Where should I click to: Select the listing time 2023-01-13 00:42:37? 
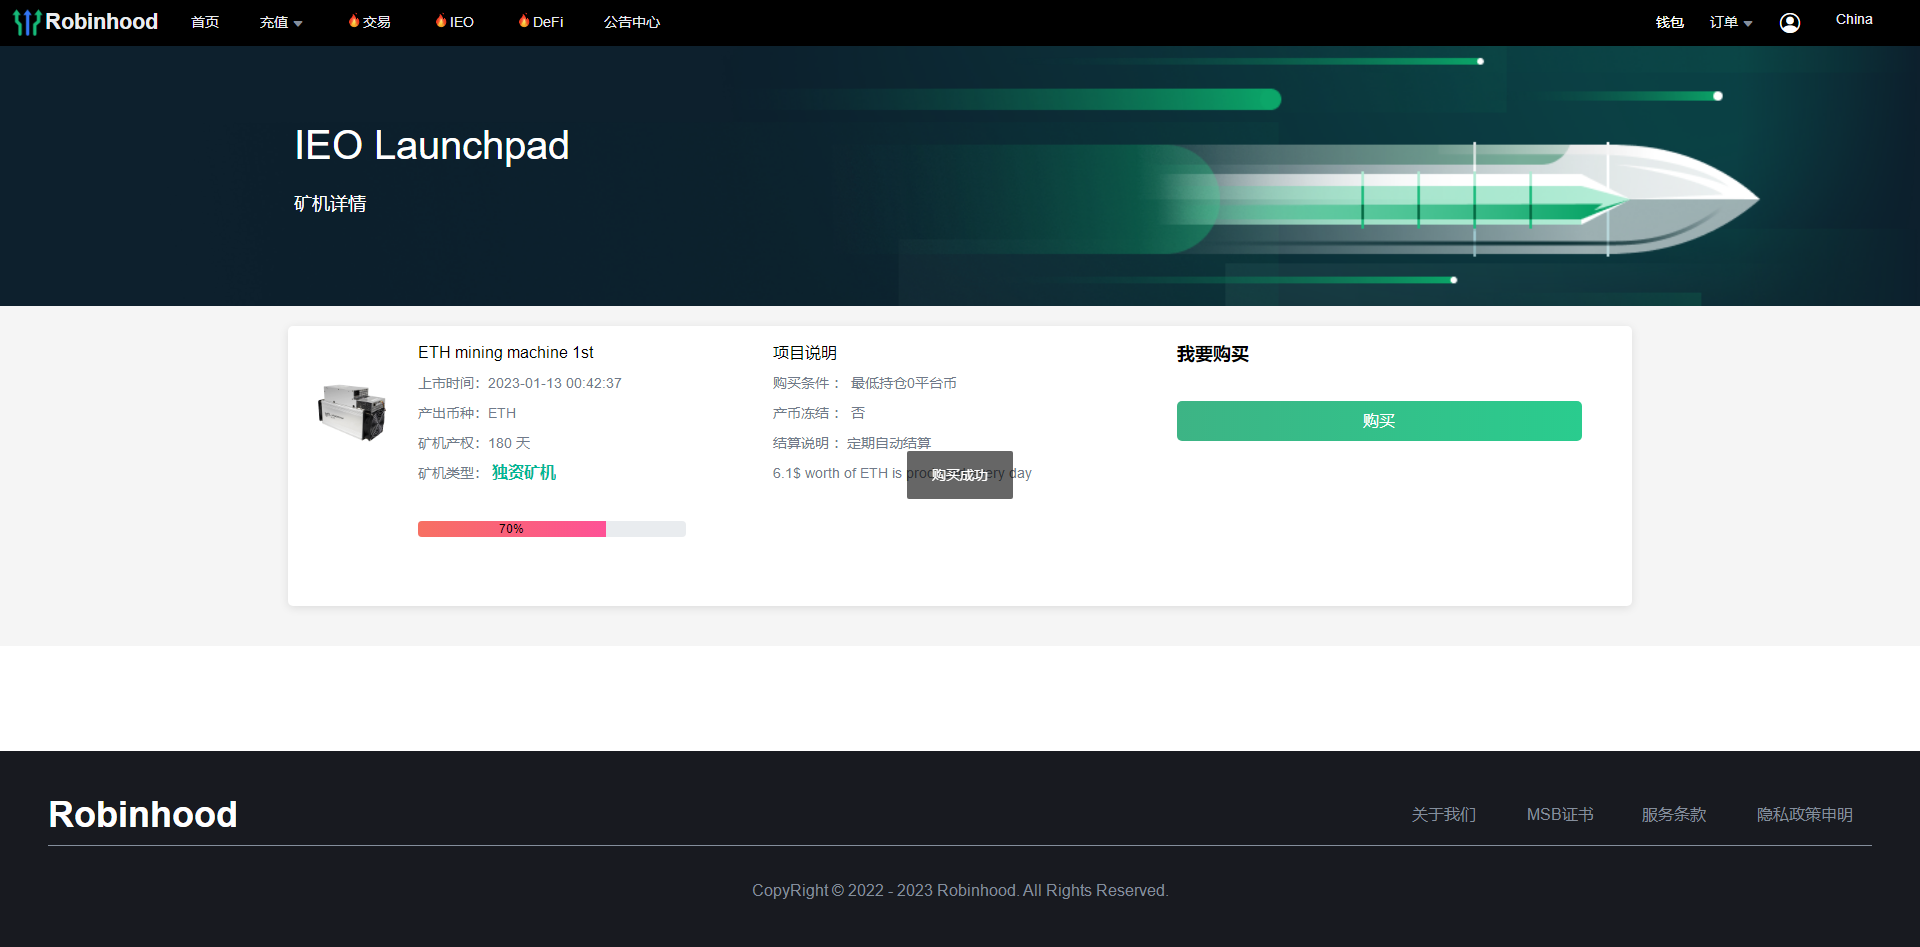(555, 383)
